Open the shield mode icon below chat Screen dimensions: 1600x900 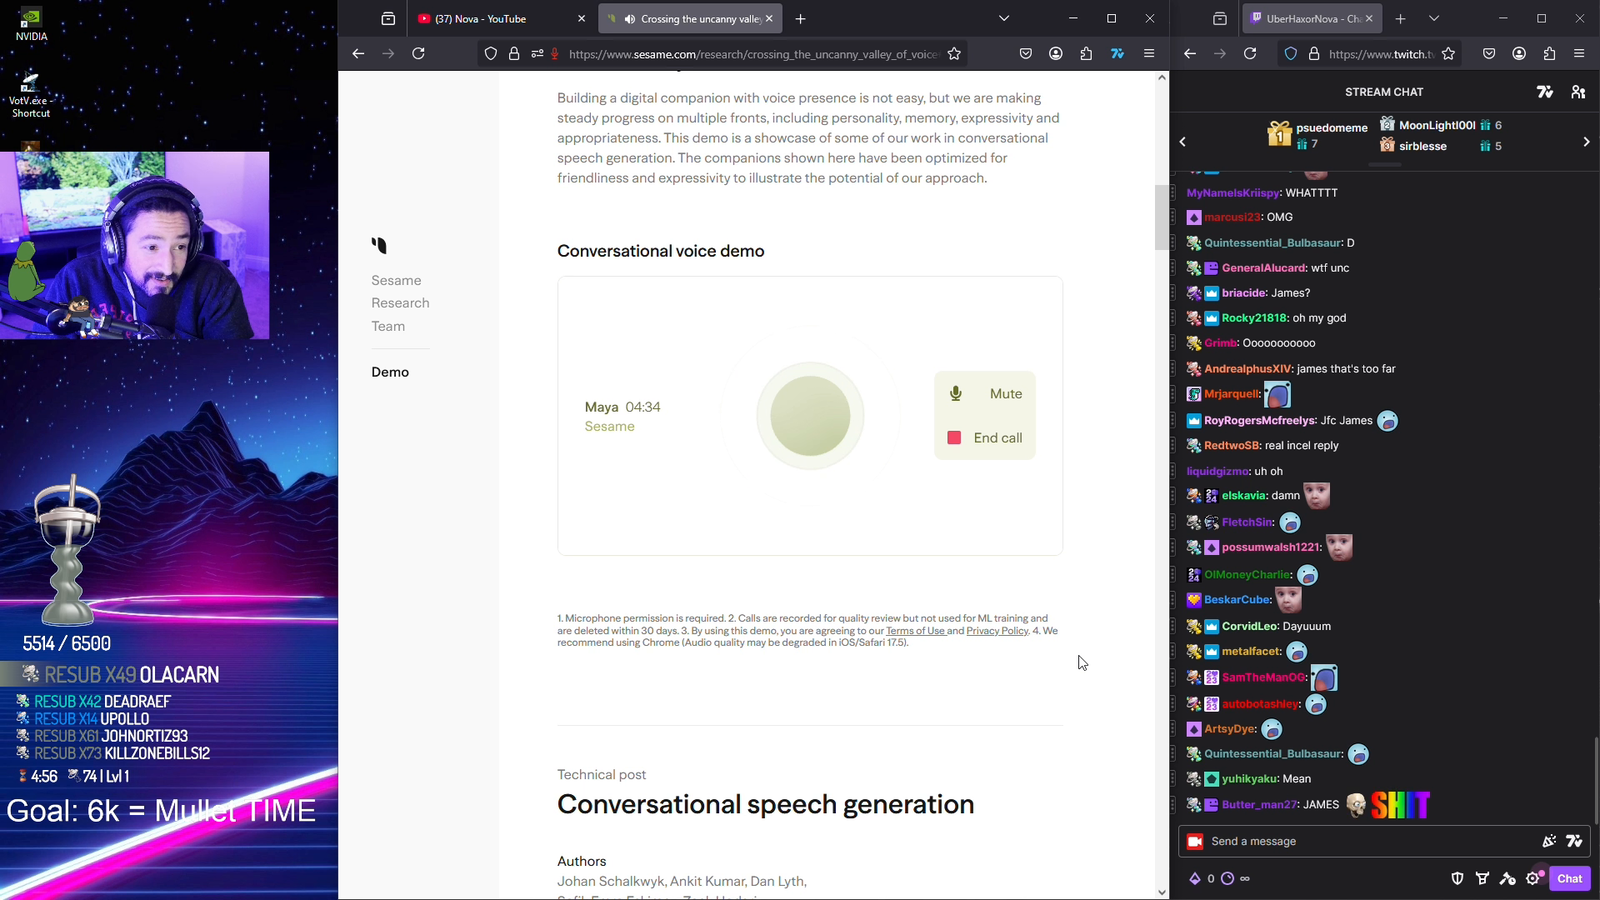pyautogui.click(x=1457, y=879)
